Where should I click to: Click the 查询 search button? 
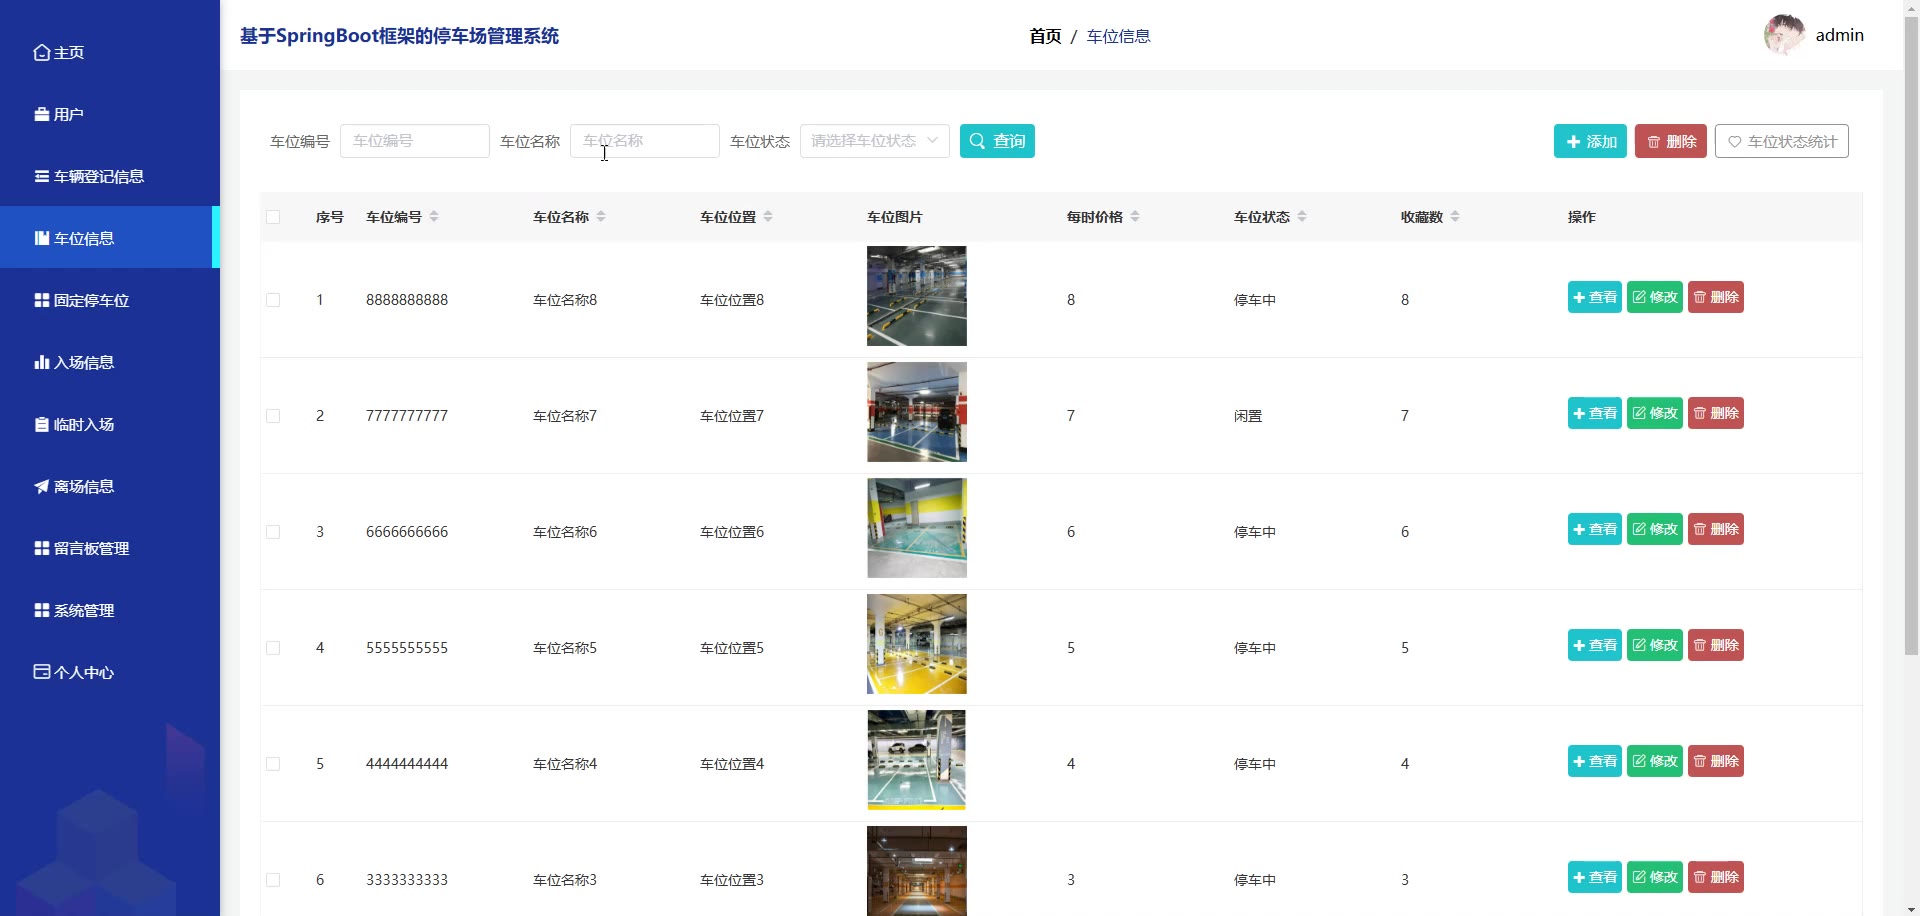[997, 141]
